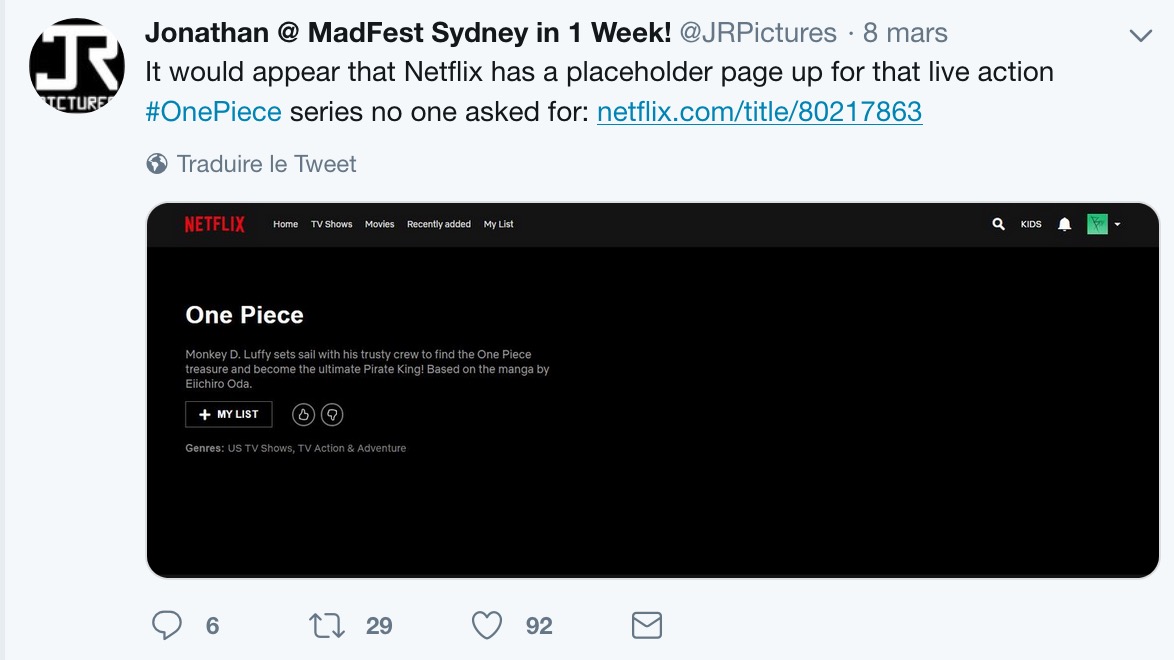The image size is (1174, 660).
Task: Click the globe icon beside Traduire
Action: tap(157, 164)
